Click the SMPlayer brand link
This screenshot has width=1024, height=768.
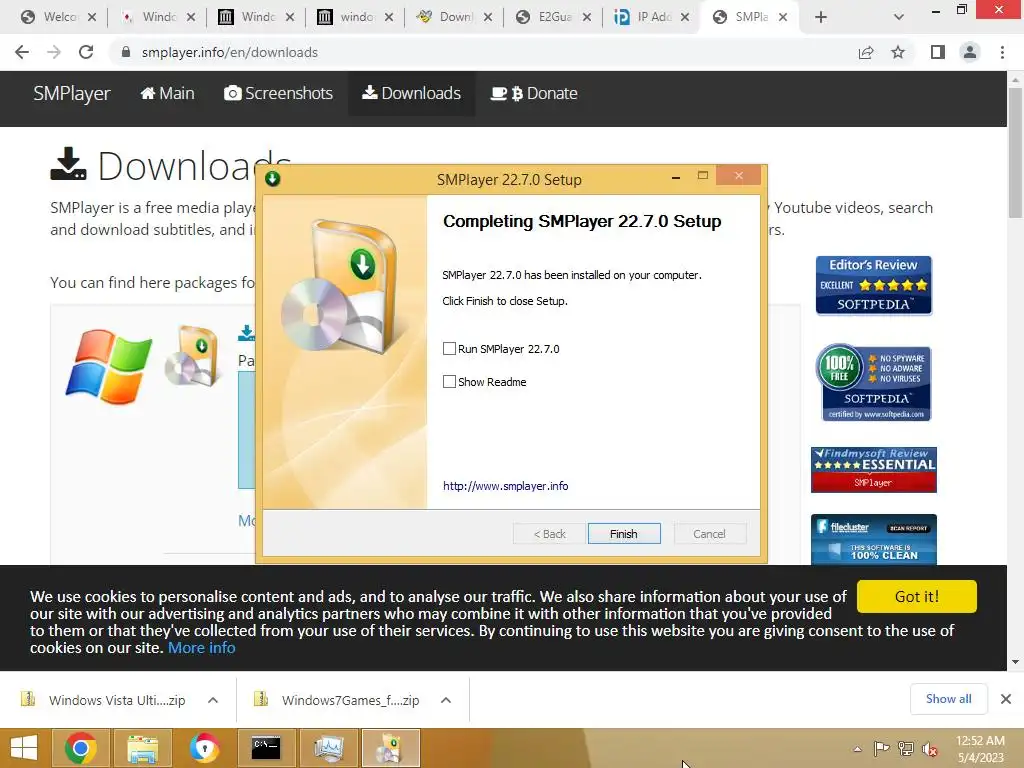coord(72,93)
